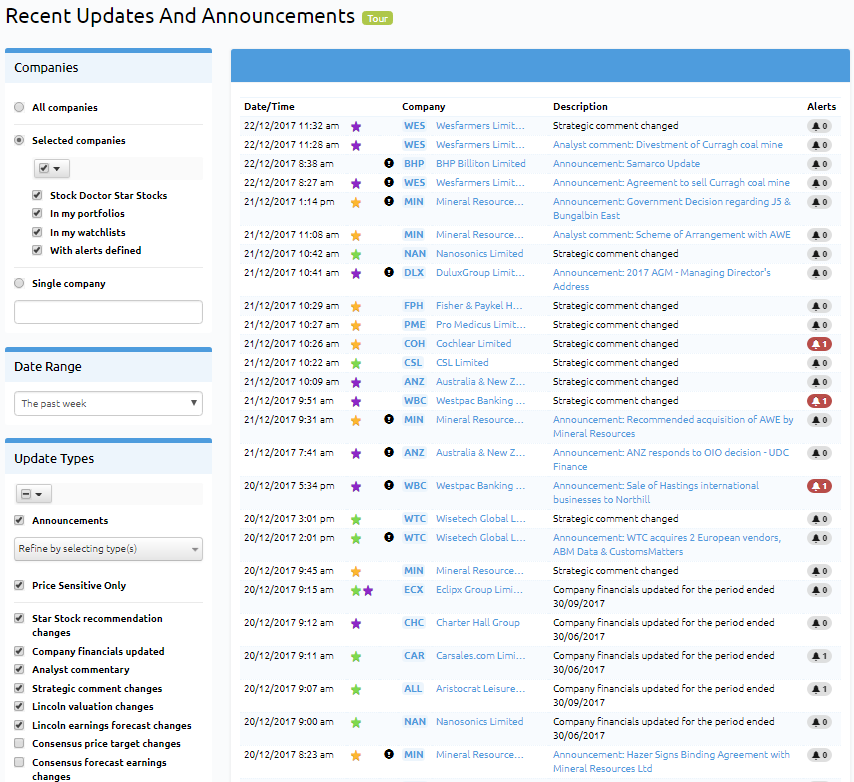
Task: Open the Date Range dropdown showing The past week
Action: click(x=108, y=404)
